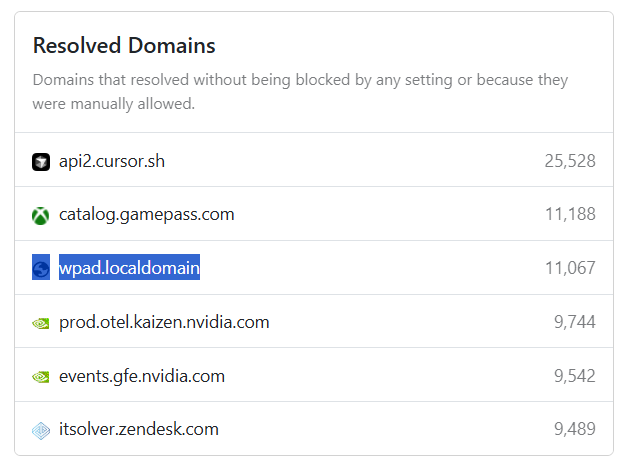Click the 9,489 count for zendesk
Image resolution: width=619 pixels, height=465 pixels.
(x=575, y=429)
